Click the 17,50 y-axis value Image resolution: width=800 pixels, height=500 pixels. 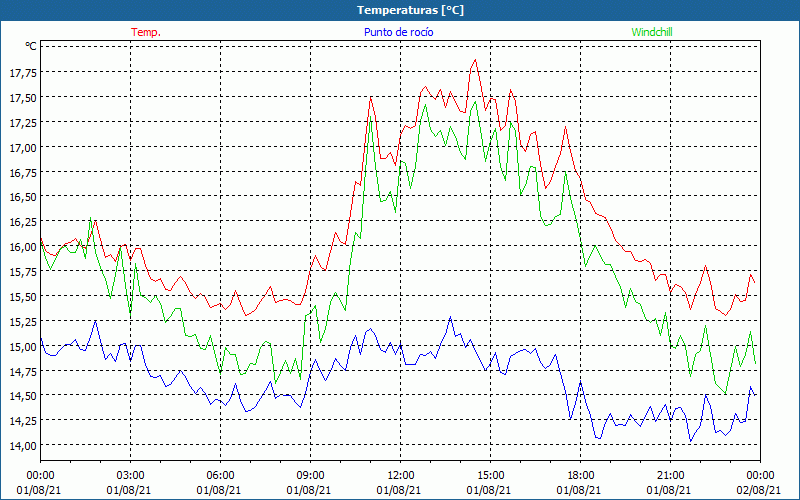pos(23,97)
